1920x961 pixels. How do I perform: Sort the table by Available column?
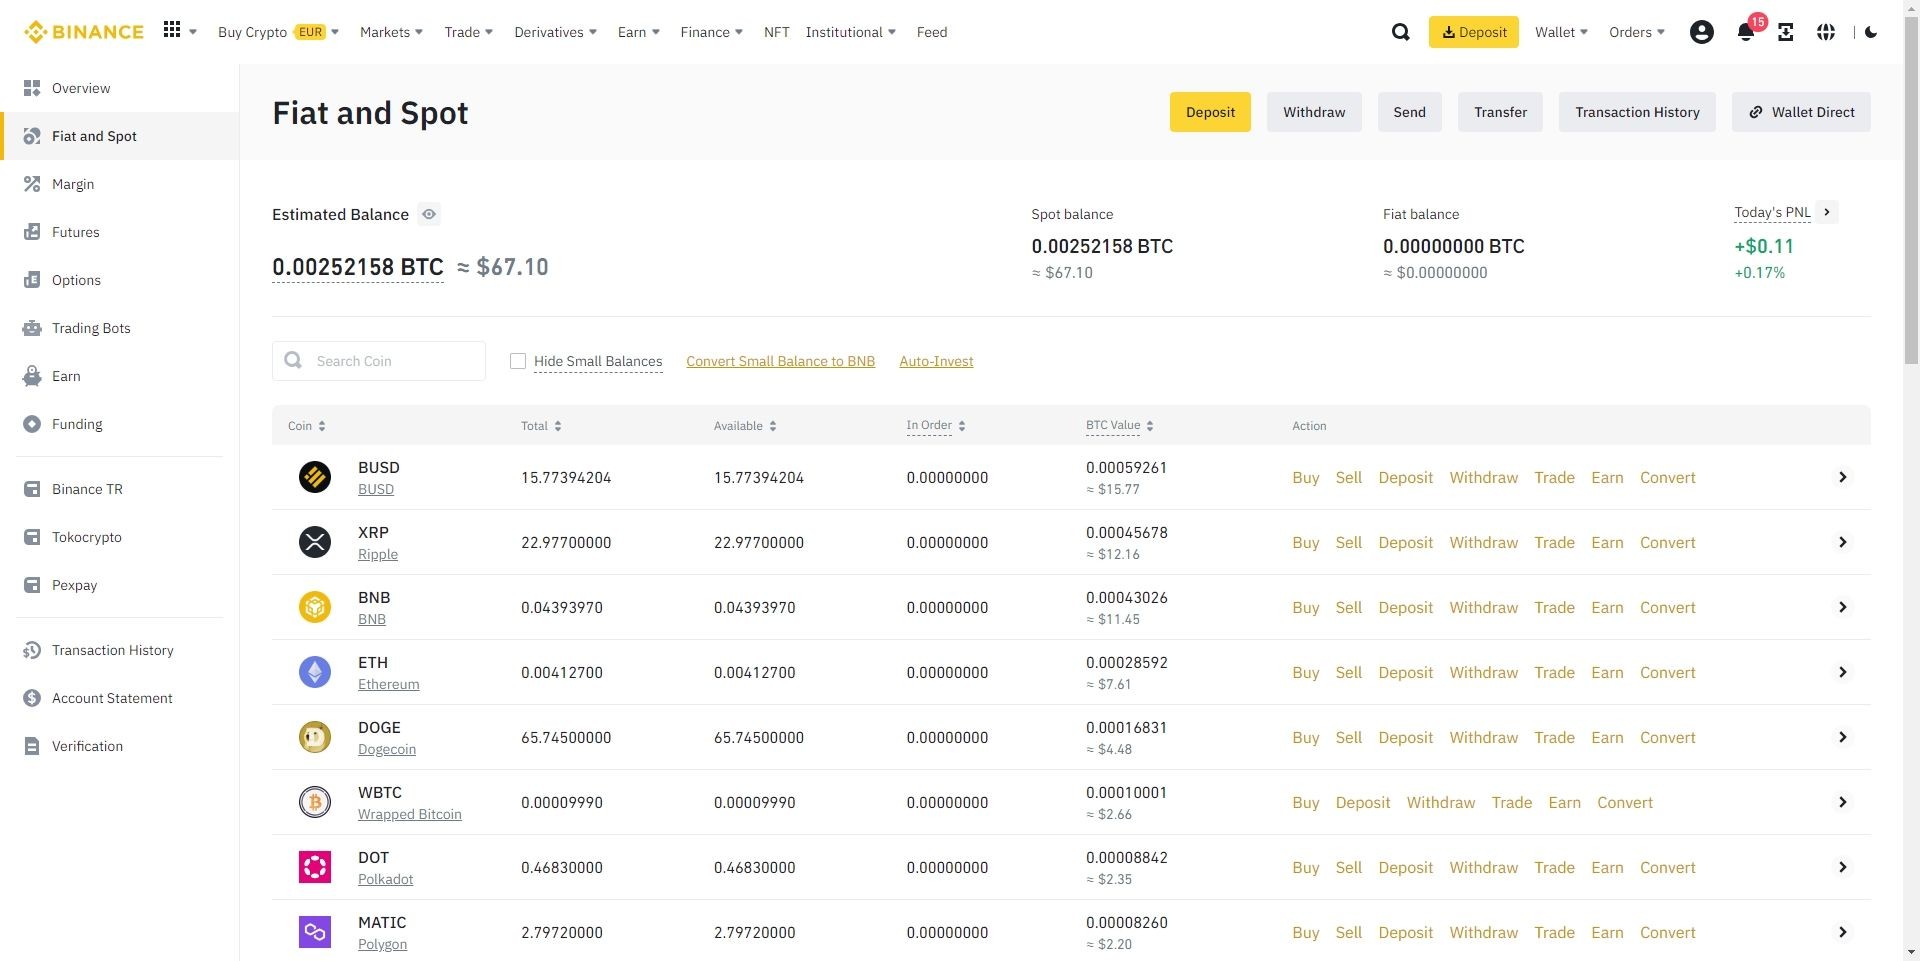point(745,426)
